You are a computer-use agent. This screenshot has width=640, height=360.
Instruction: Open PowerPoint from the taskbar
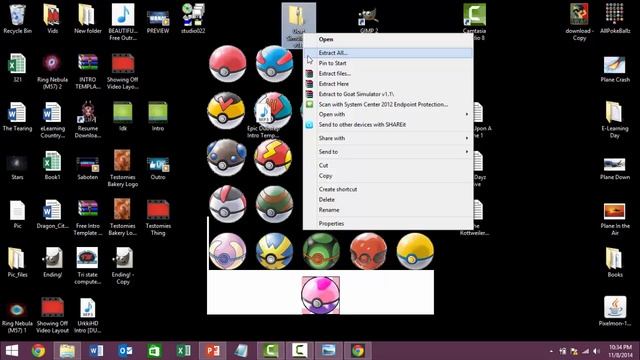point(212,351)
